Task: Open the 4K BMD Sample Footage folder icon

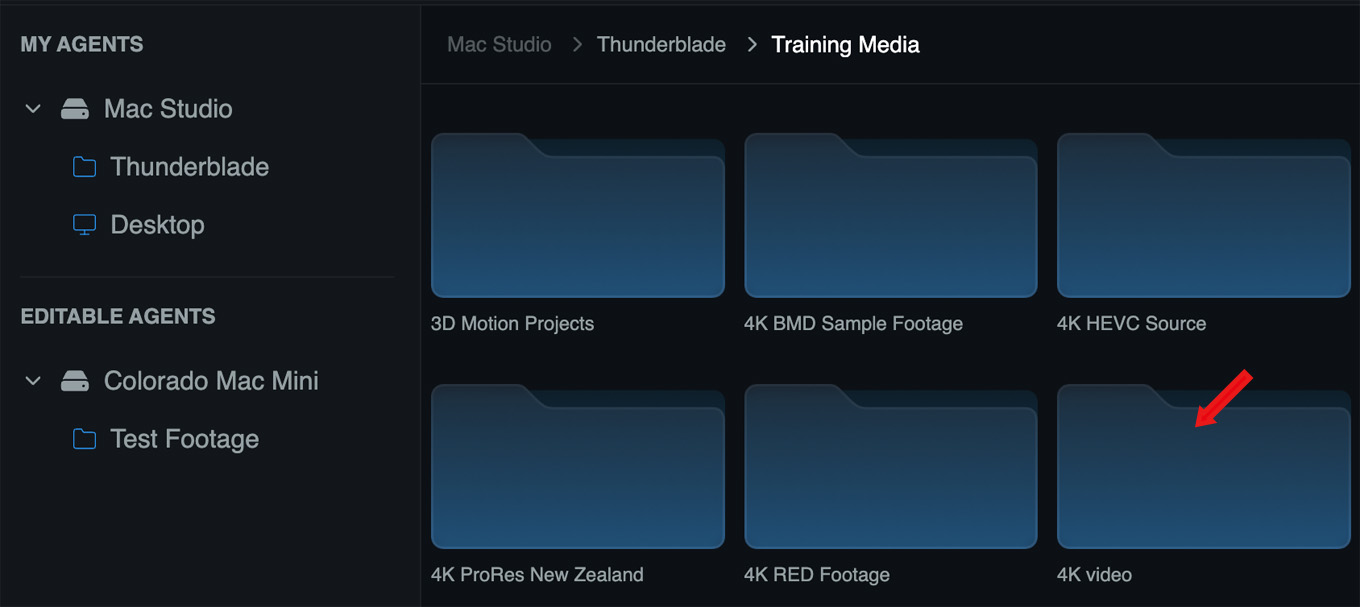Action: [x=890, y=217]
